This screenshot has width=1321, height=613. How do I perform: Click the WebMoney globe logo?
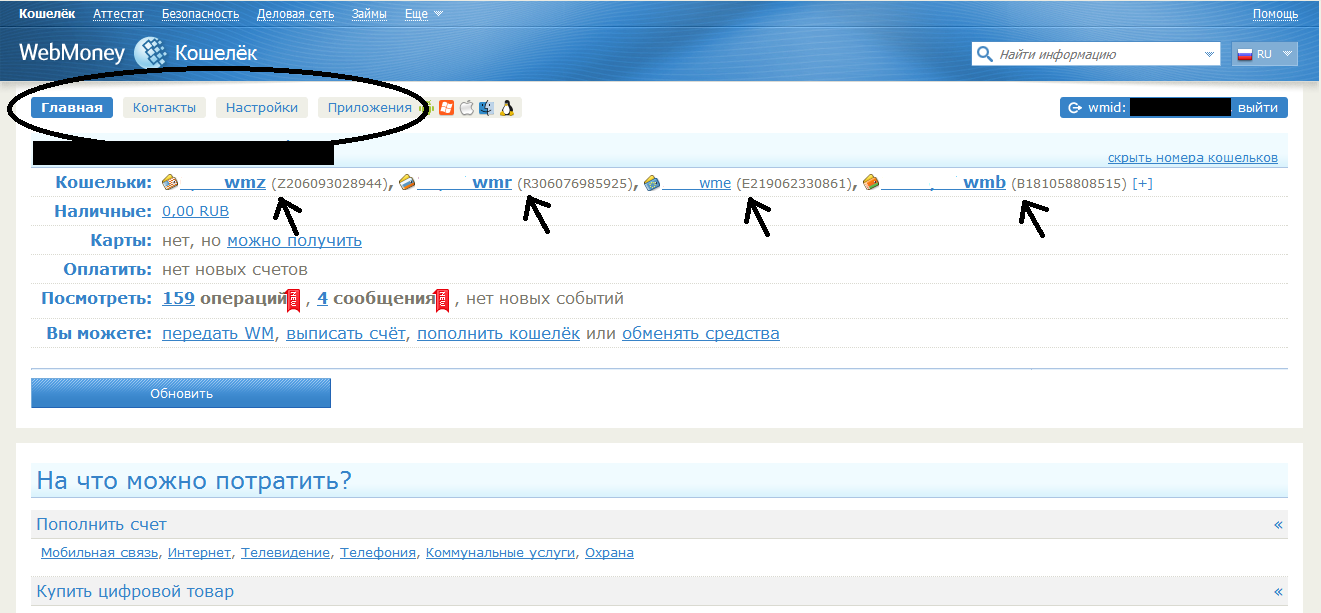pyautogui.click(x=150, y=53)
